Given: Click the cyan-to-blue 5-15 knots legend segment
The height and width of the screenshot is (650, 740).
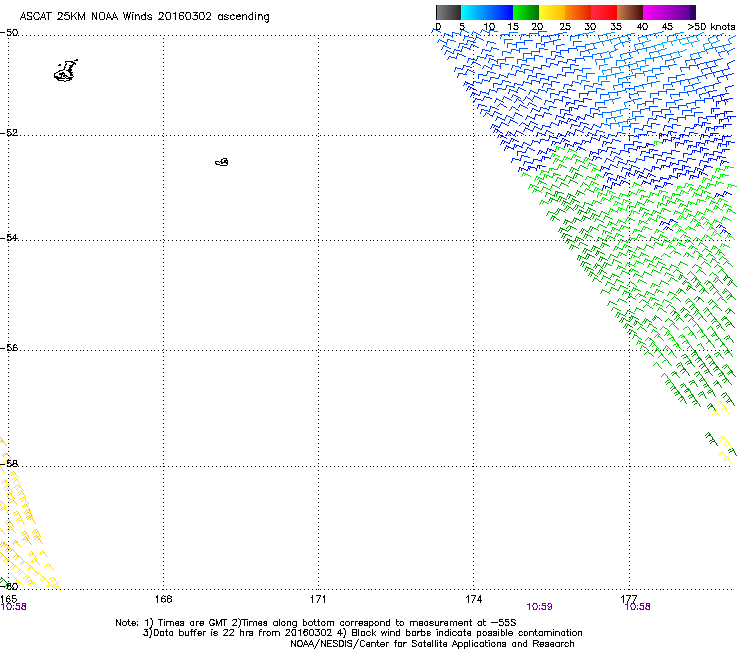Looking at the screenshot, I should click(487, 12).
